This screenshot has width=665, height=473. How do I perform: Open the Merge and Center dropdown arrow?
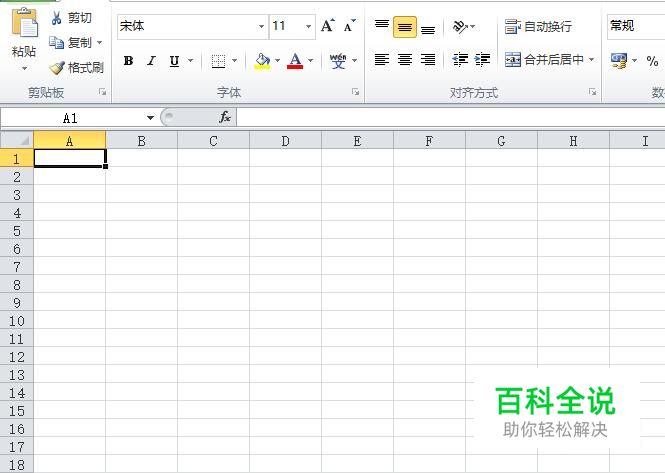click(x=592, y=60)
